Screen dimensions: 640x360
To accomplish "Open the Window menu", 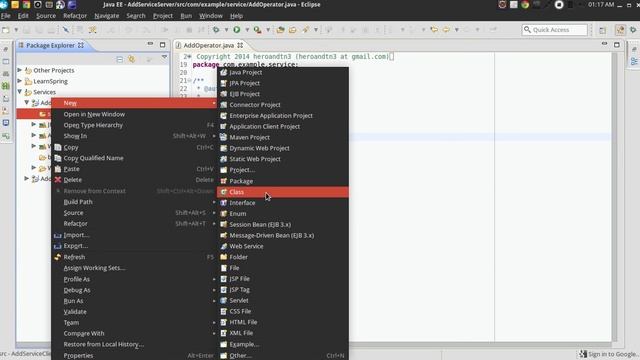I will [x=211, y=16].
